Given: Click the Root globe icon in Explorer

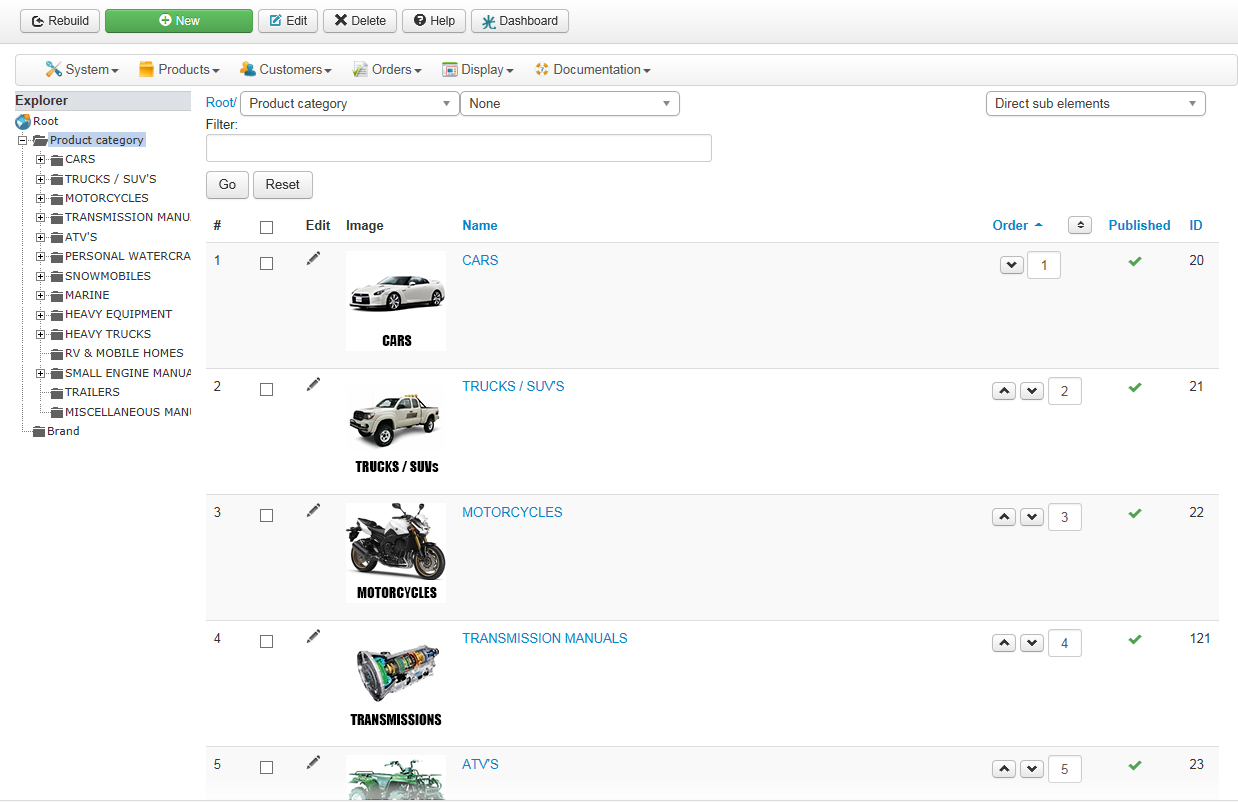Looking at the screenshot, I should coord(23,121).
